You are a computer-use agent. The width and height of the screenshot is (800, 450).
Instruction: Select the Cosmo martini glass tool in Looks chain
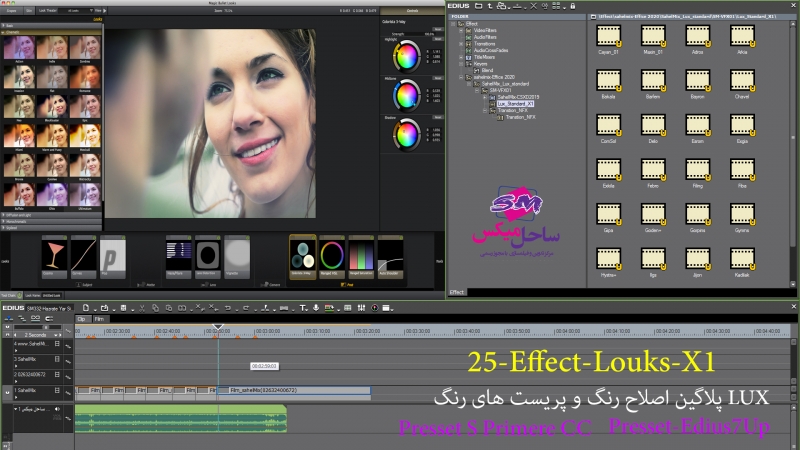tap(54, 256)
